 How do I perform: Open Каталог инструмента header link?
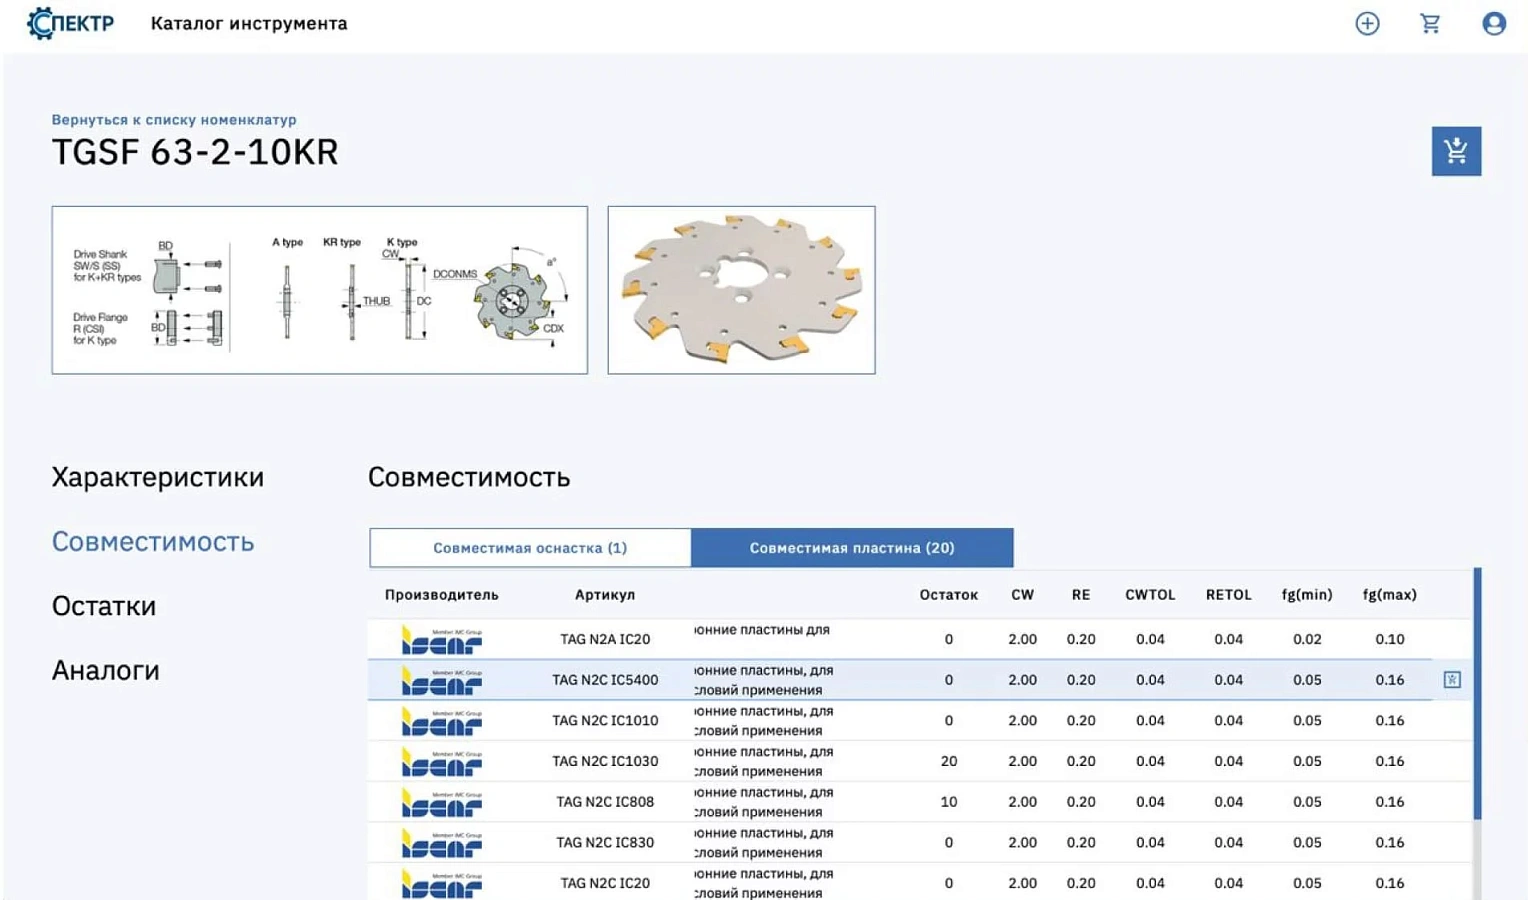(249, 23)
